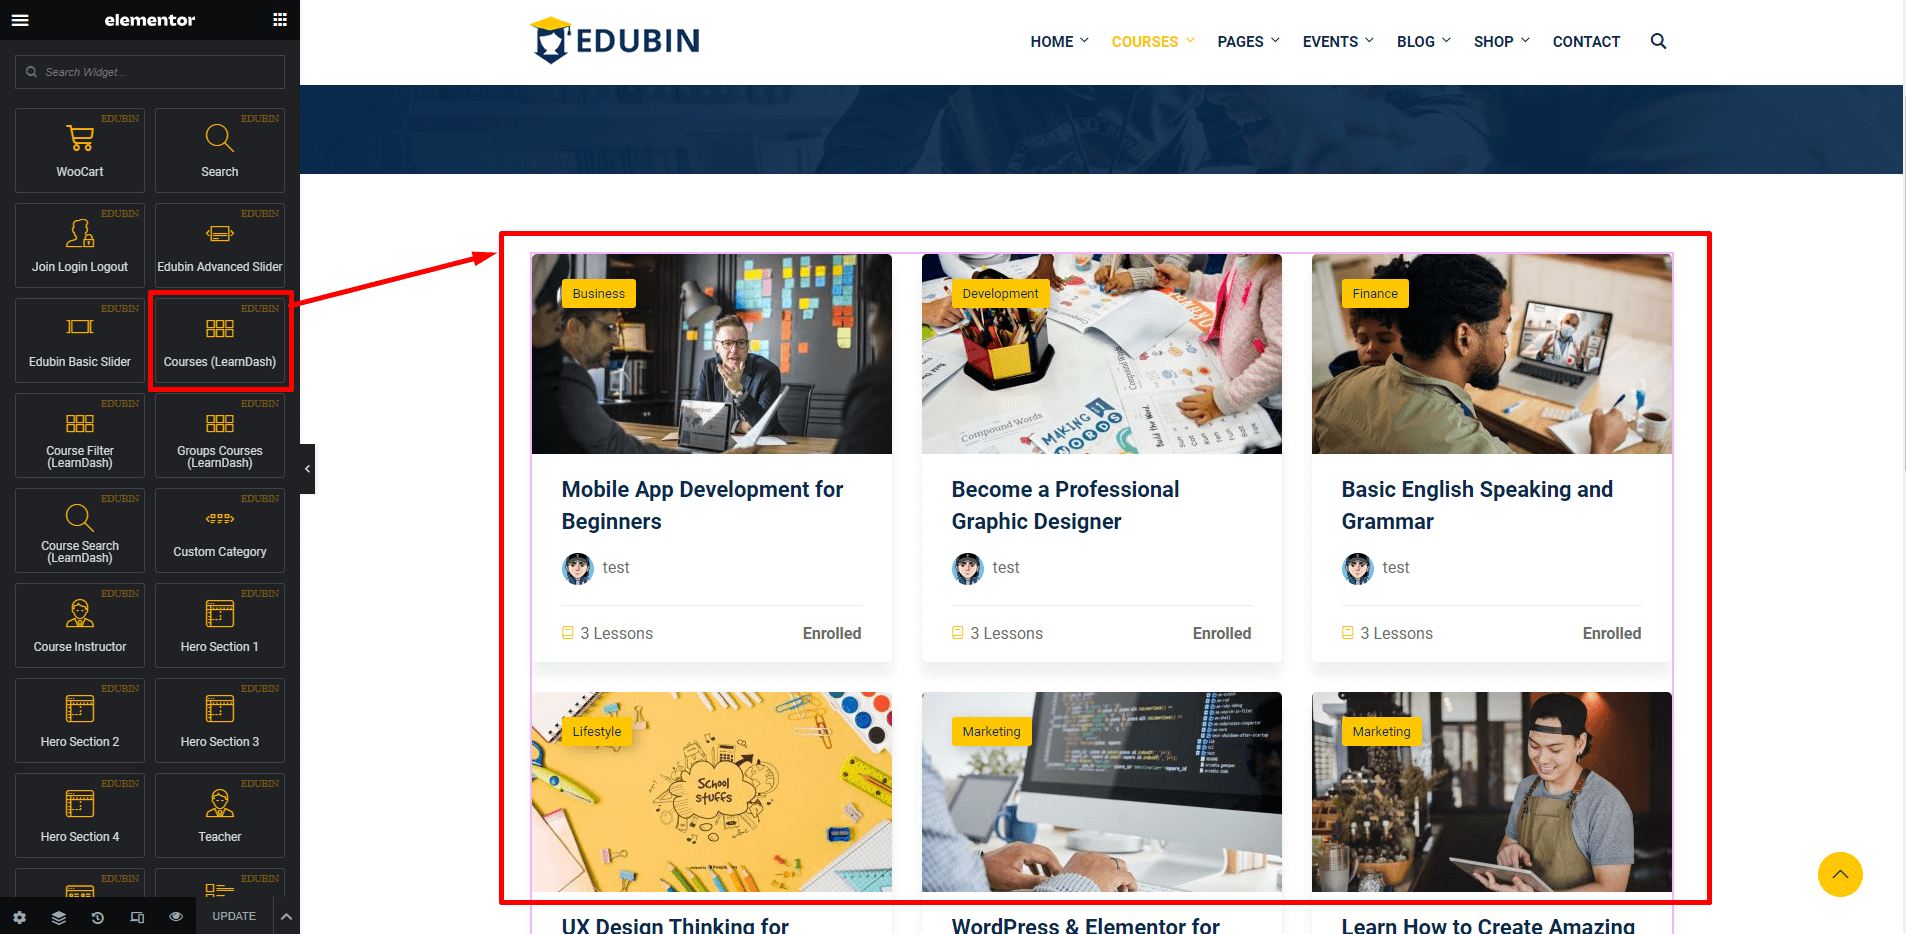Open Elementor settings gear

click(20, 917)
